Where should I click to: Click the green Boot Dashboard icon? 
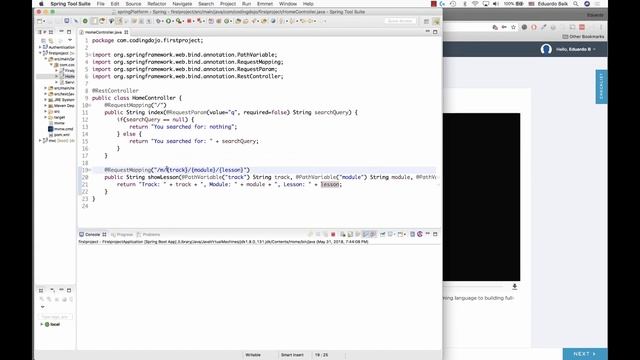coord(85,21)
